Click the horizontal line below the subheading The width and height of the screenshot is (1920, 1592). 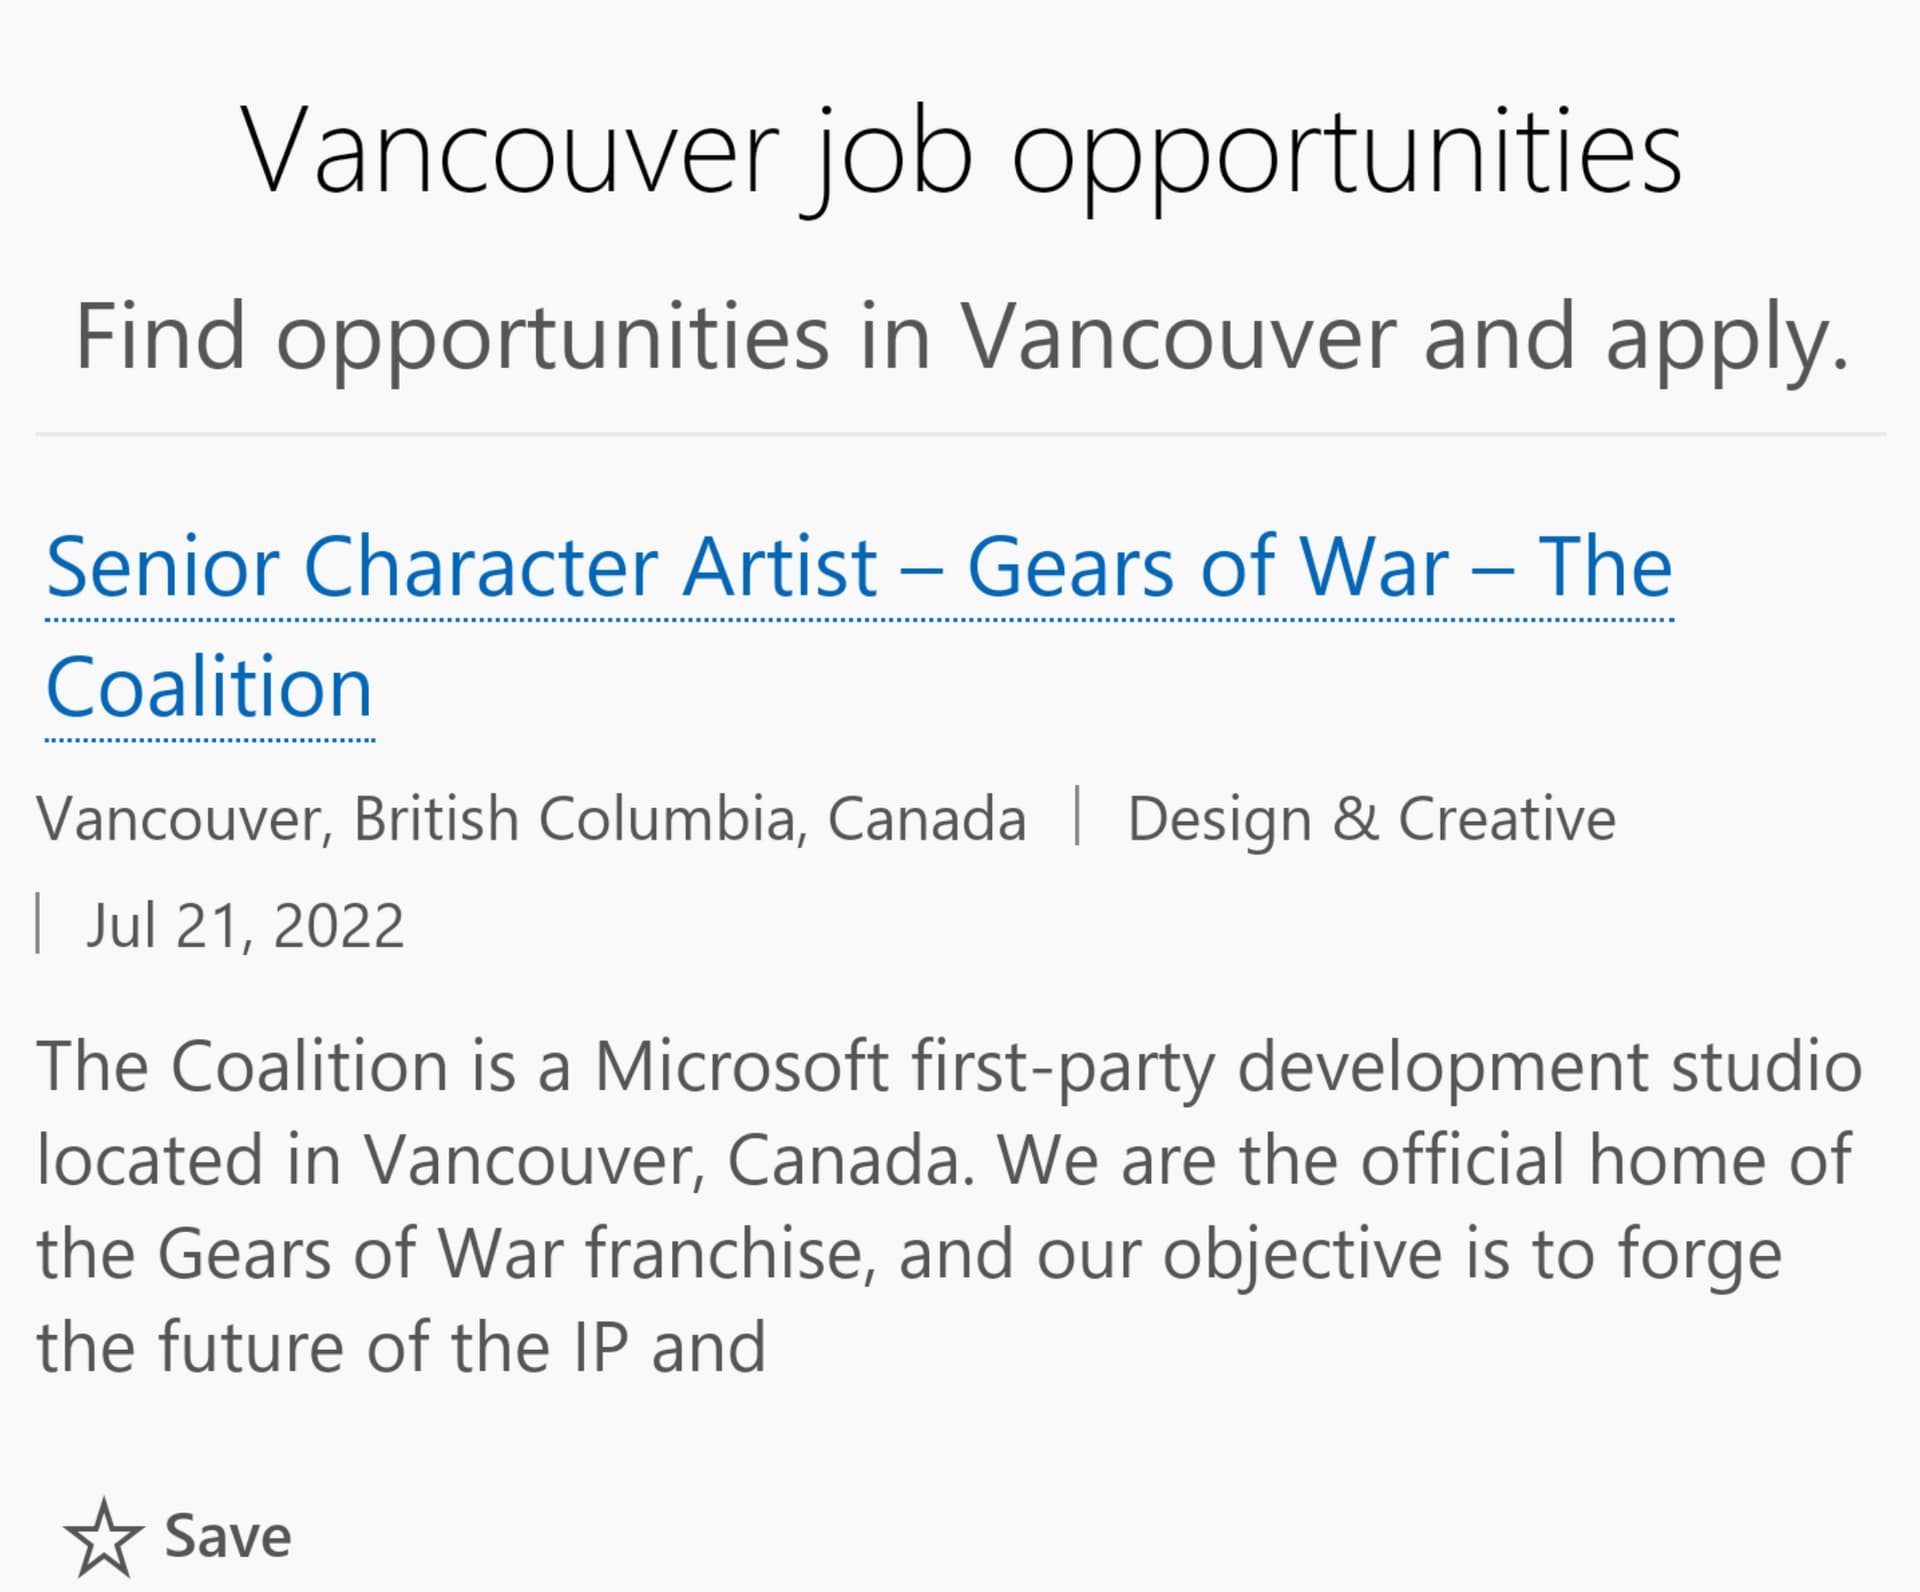click(x=961, y=434)
